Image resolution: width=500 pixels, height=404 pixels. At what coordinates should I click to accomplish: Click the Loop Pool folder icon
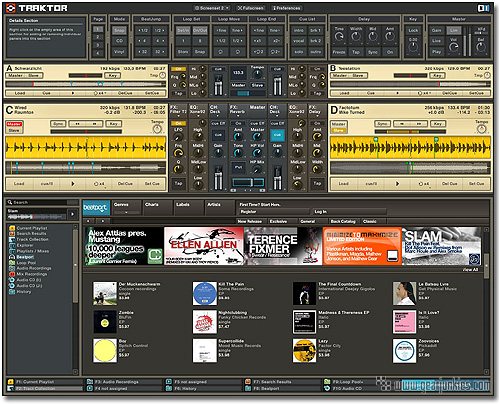click(x=12, y=263)
